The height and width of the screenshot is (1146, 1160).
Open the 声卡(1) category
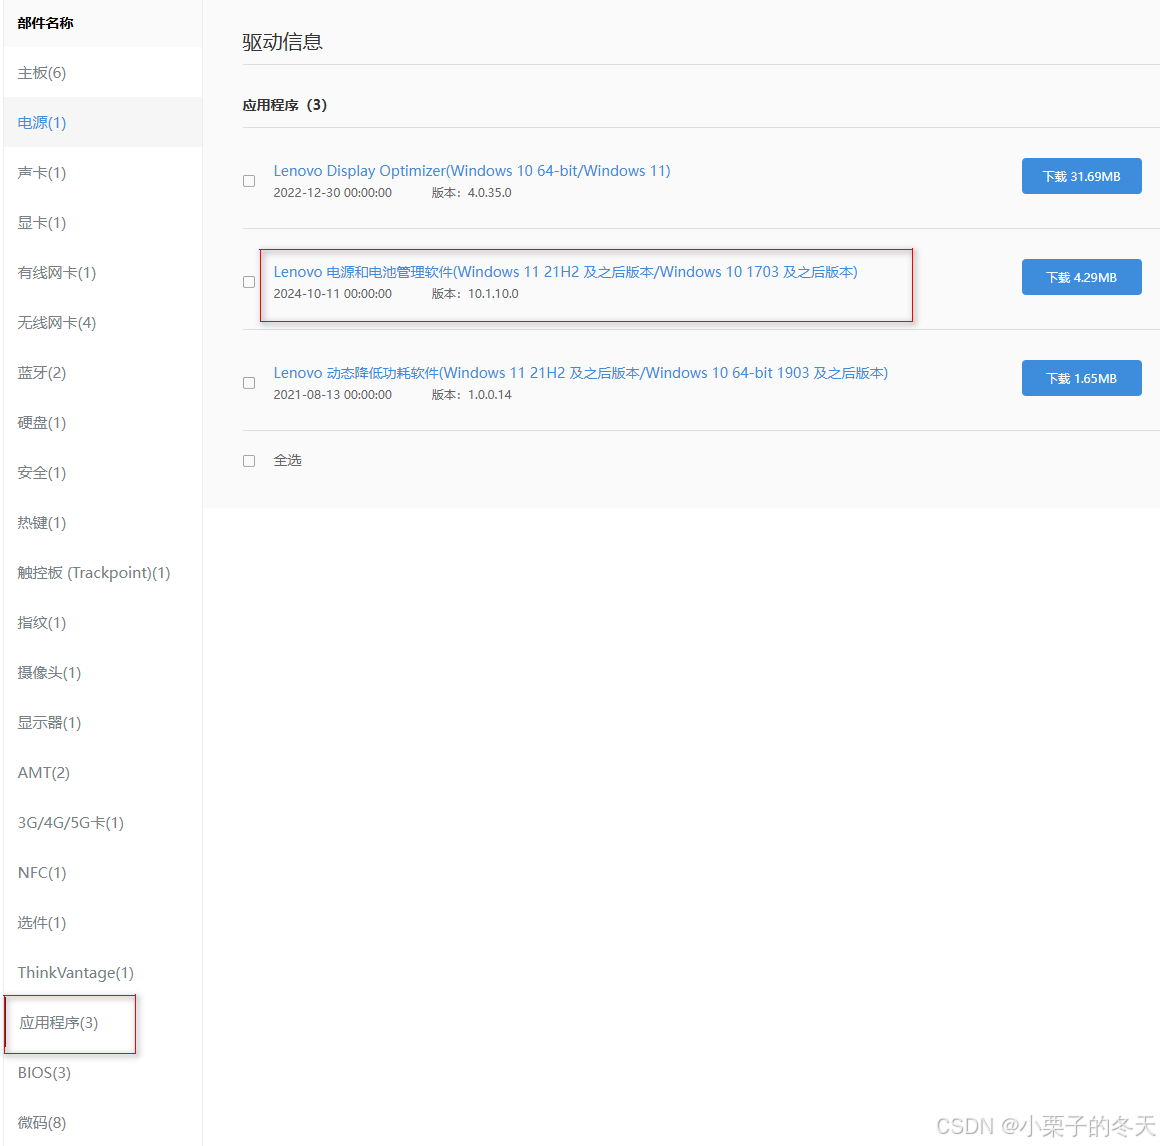[x=41, y=172]
